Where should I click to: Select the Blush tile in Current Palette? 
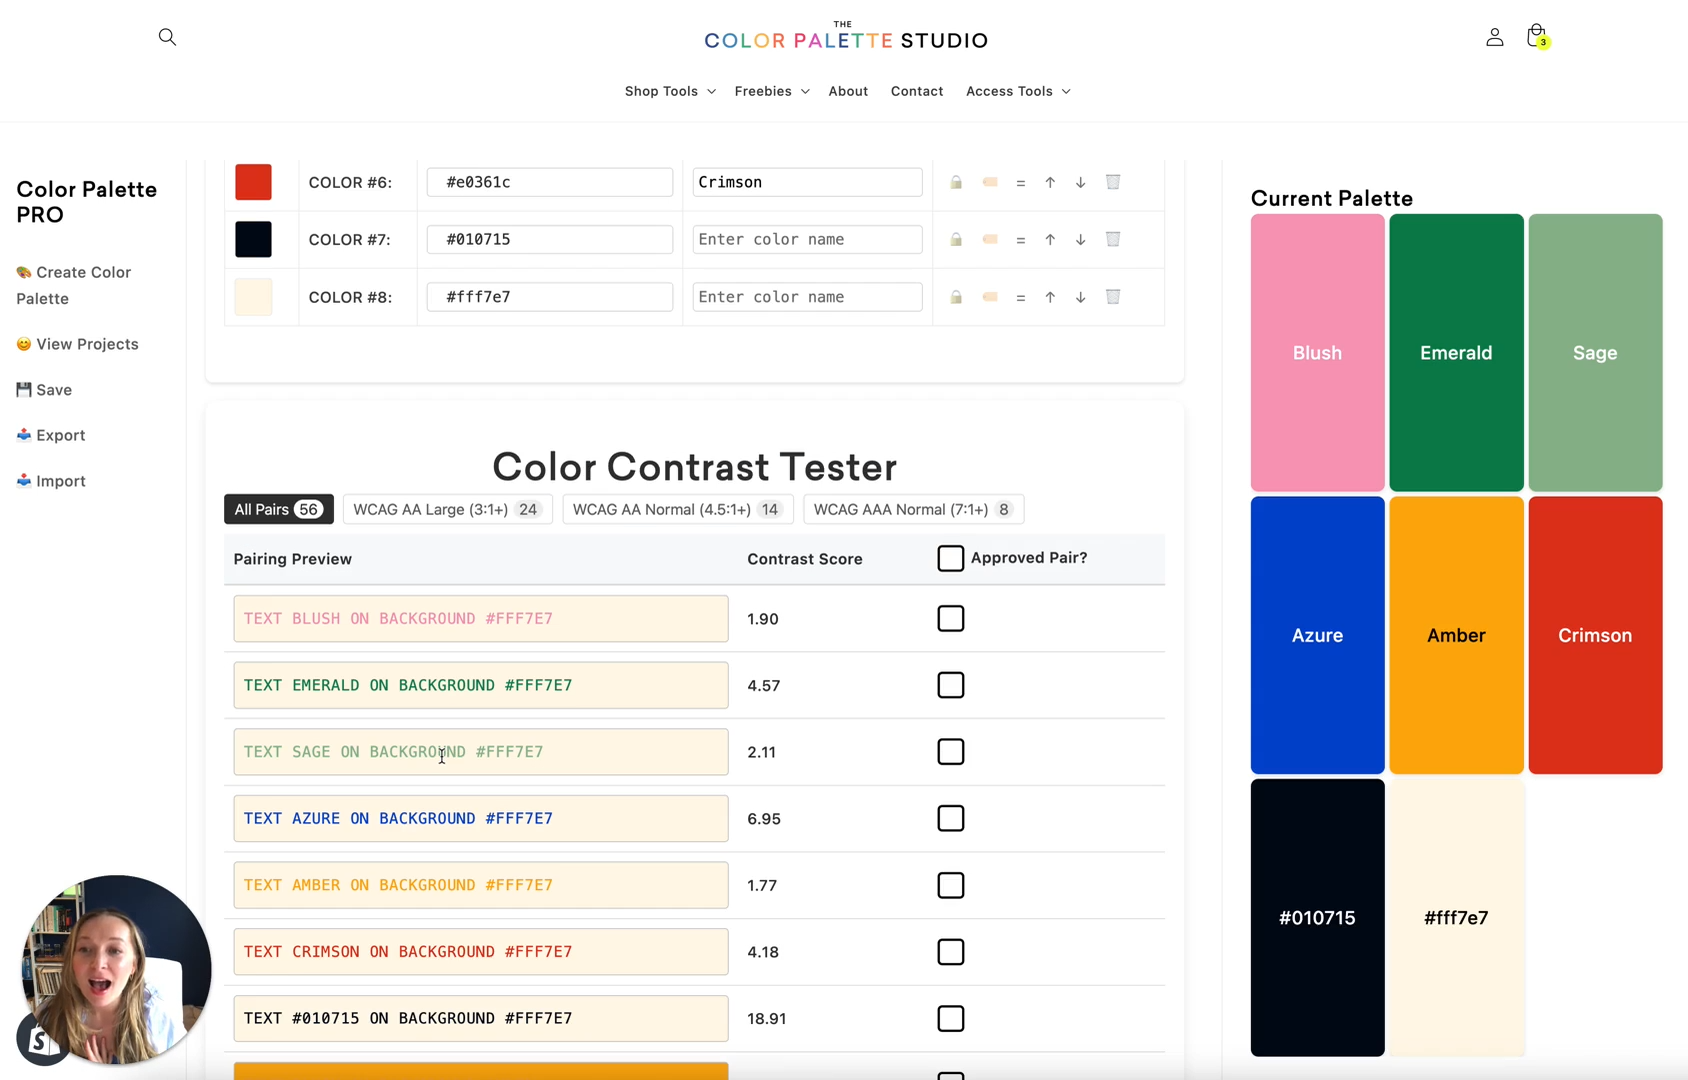[1317, 352]
